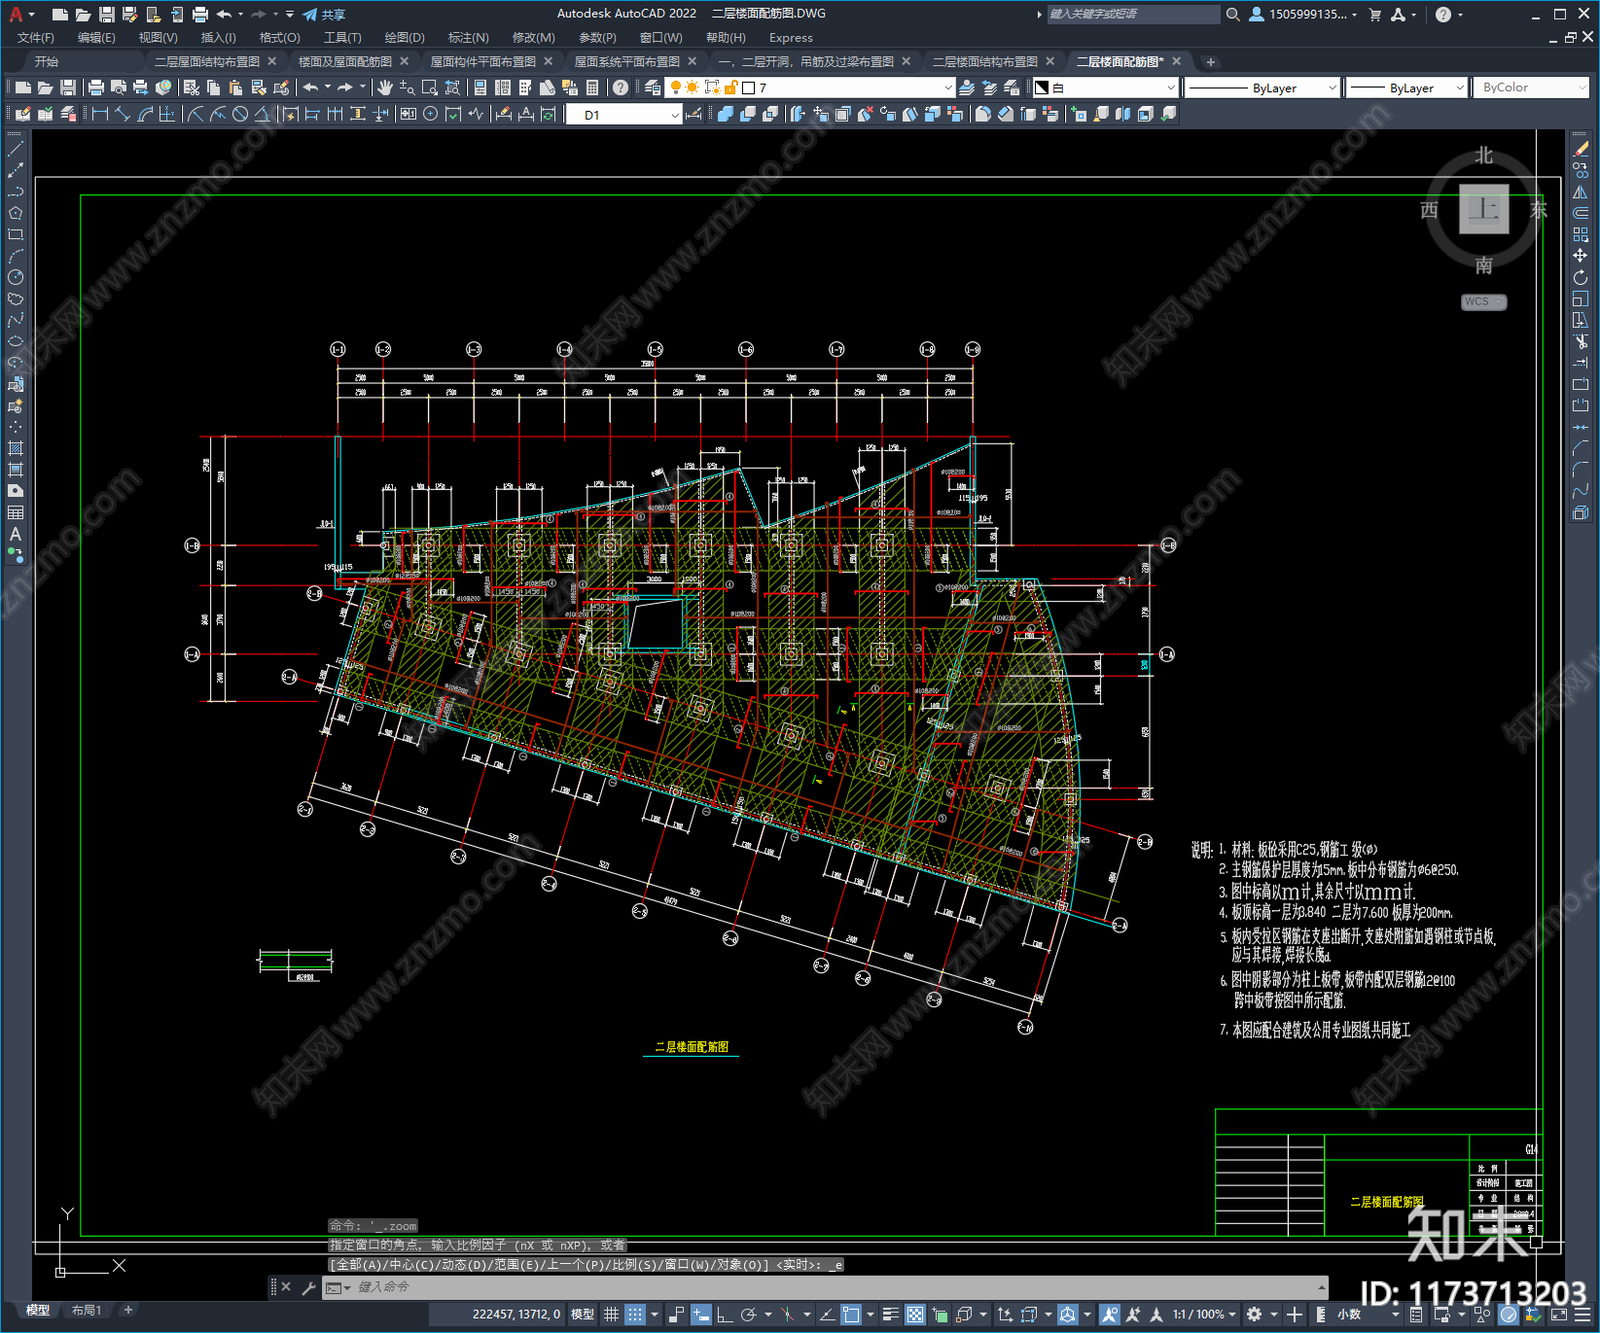1600x1333 pixels.
Task: Select the Polygon draw tool
Action: click(x=15, y=213)
